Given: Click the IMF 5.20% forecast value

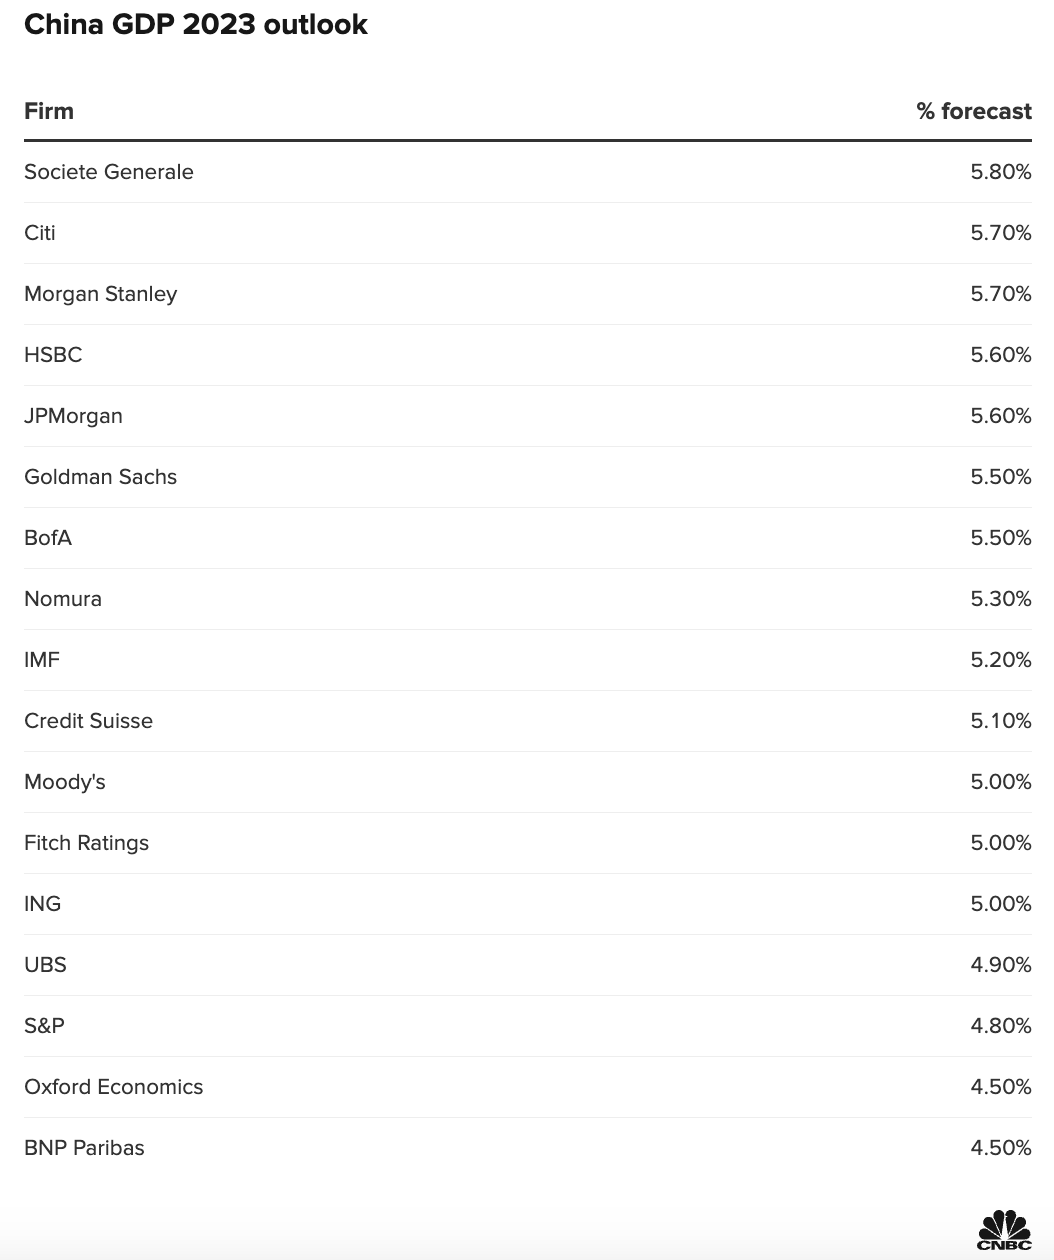Looking at the screenshot, I should pos(1000,660).
